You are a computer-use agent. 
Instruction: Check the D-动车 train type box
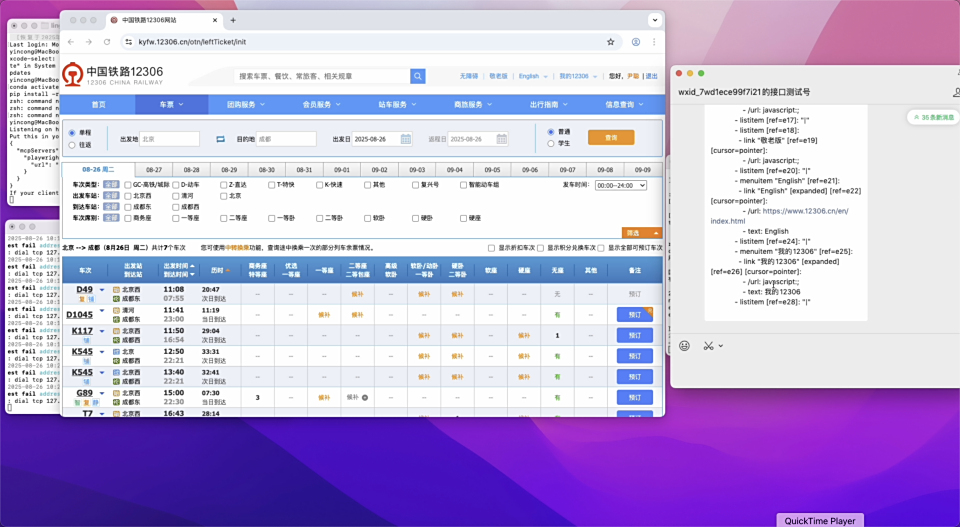pos(176,185)
